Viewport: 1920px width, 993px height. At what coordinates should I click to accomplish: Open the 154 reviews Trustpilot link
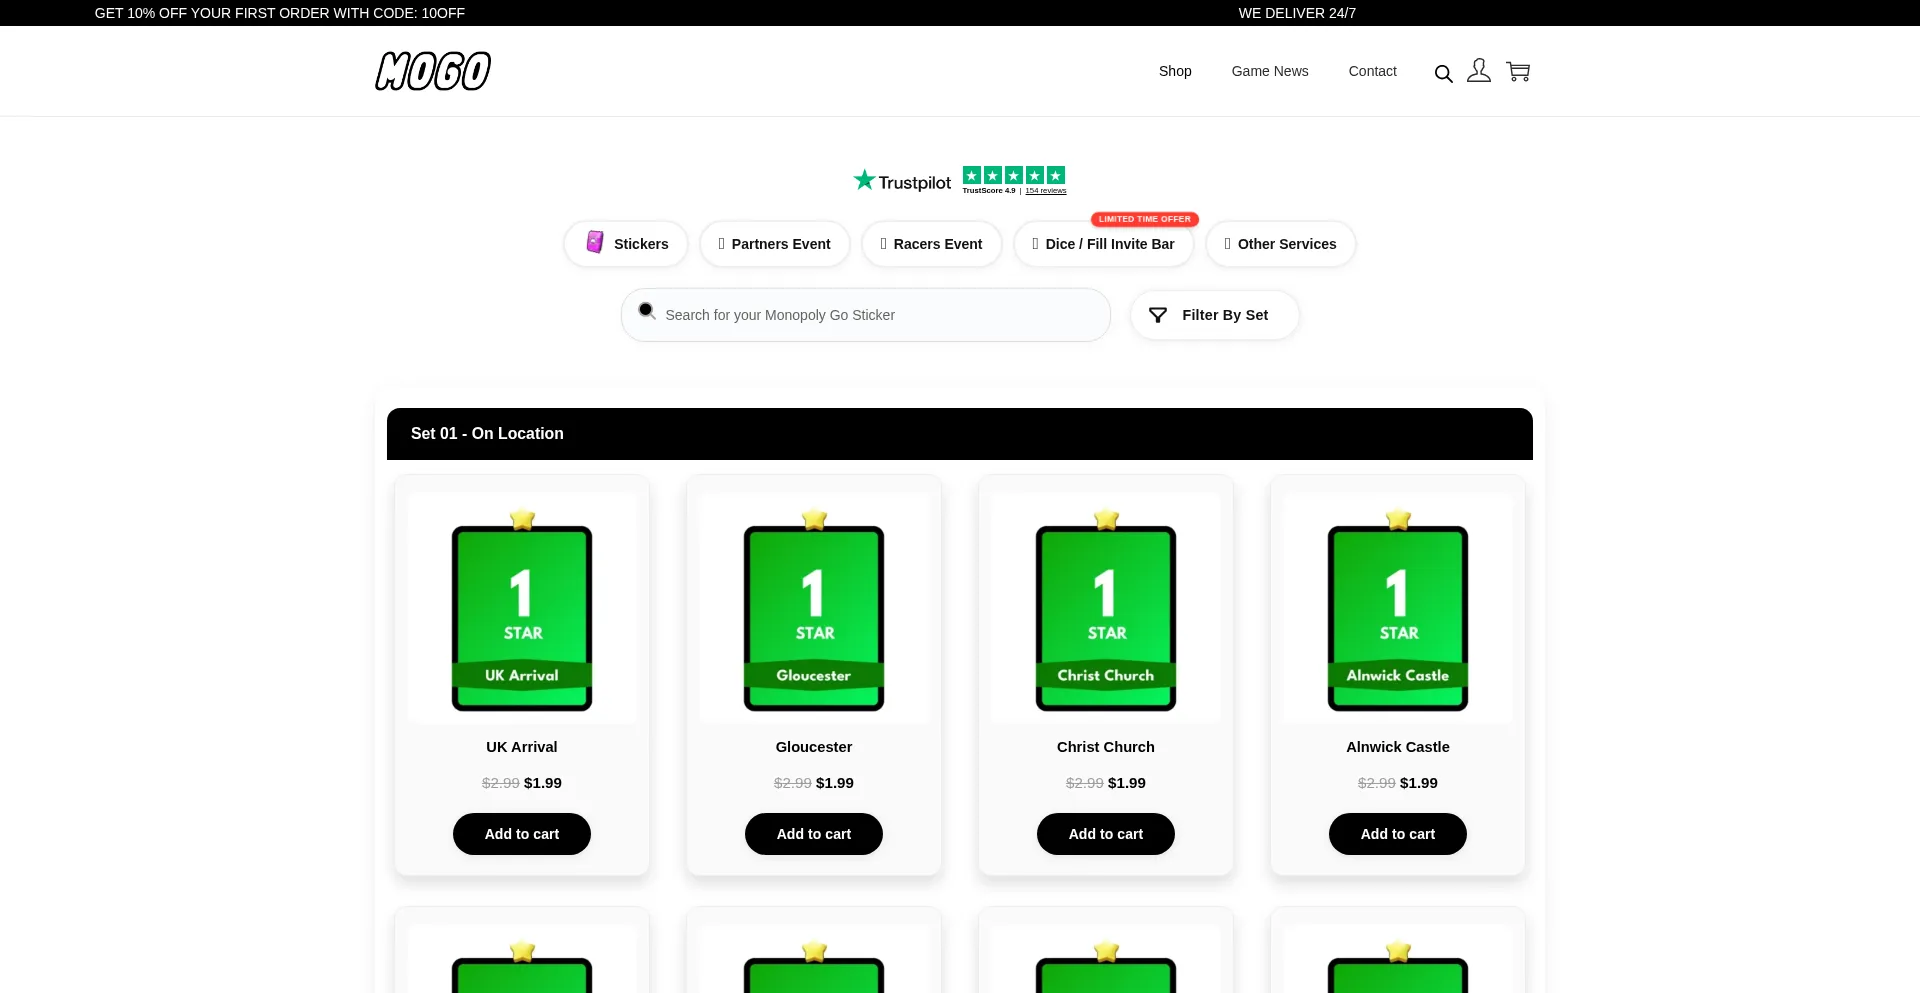tap(1046, 191)
